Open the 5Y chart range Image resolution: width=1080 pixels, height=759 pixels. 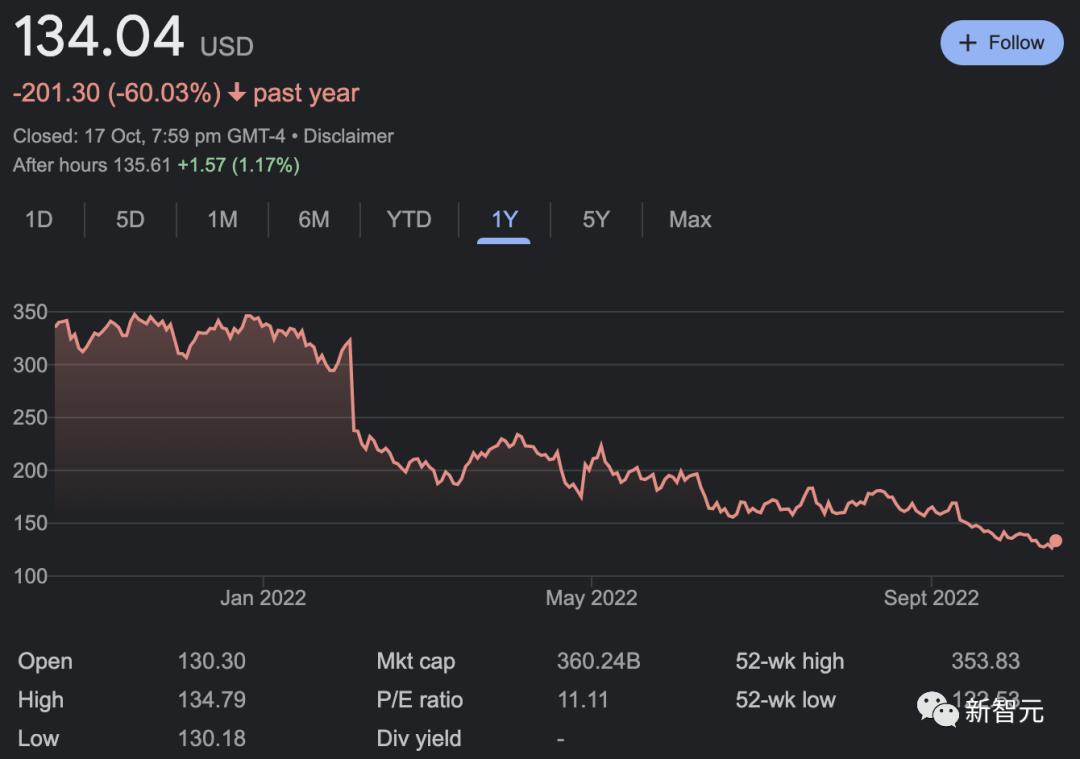click(596, 220)
